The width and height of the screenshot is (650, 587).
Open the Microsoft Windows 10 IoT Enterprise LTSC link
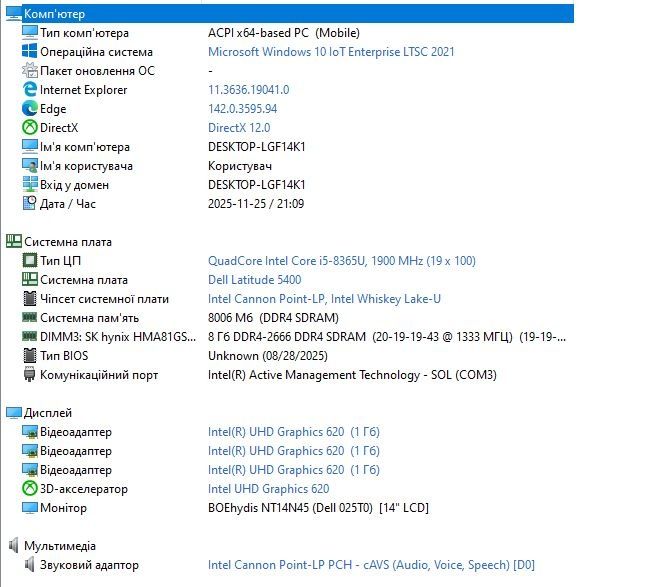click(331, 52)
